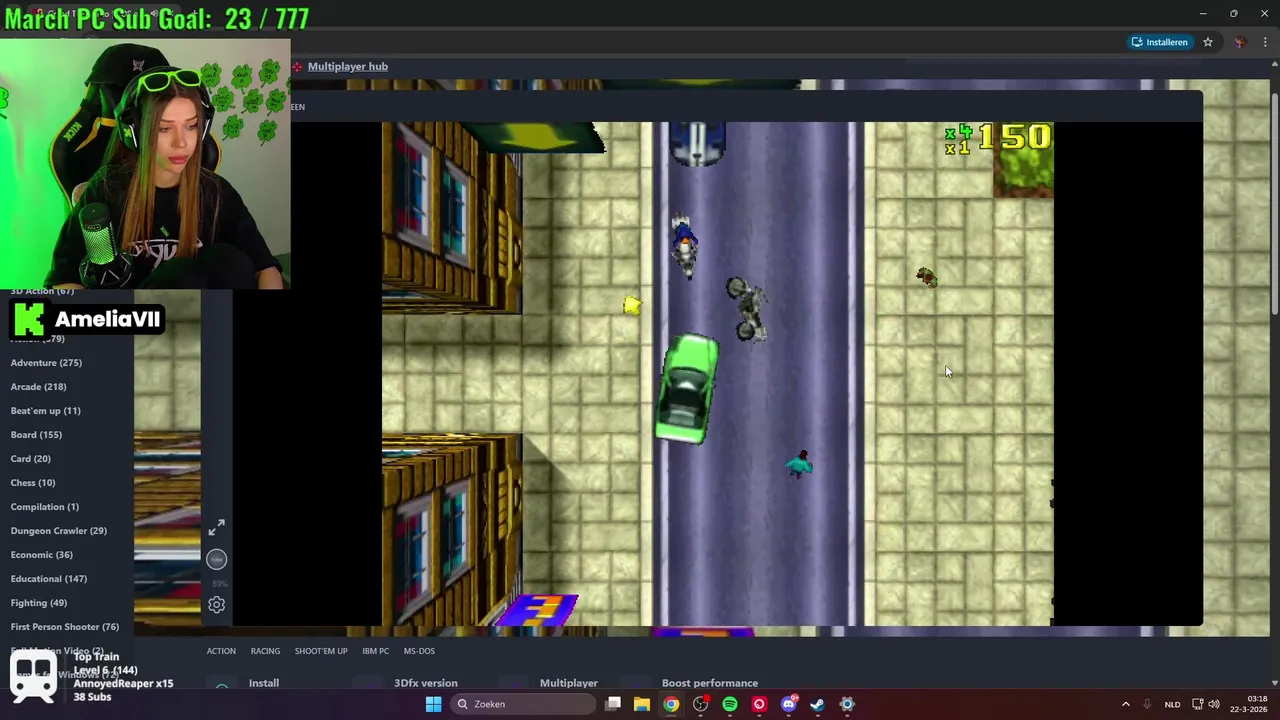
Task: Select the Compilation (1) category
Action: [x=44, y=507]
